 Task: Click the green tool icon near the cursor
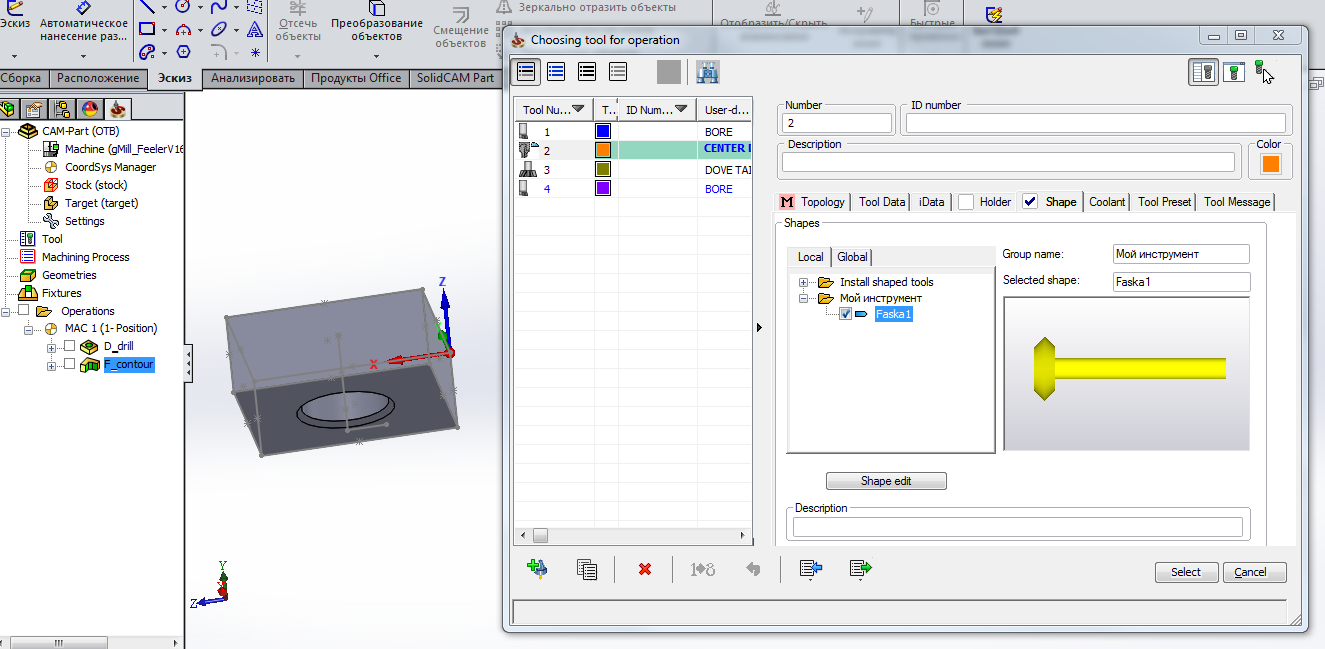1260,69
